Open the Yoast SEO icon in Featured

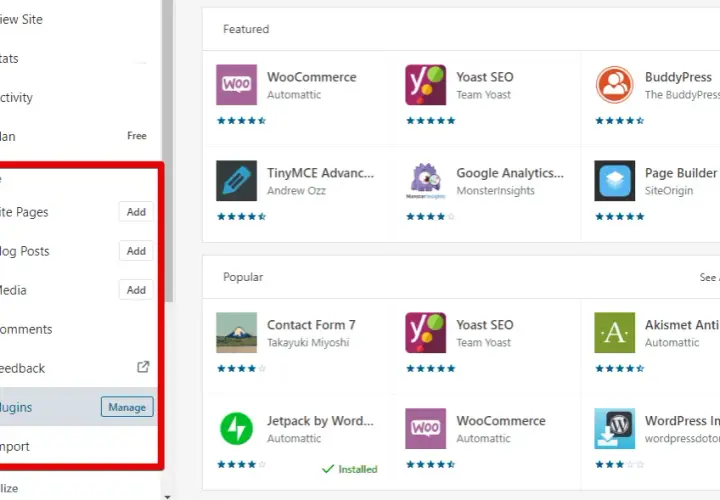tap(426, 85)
